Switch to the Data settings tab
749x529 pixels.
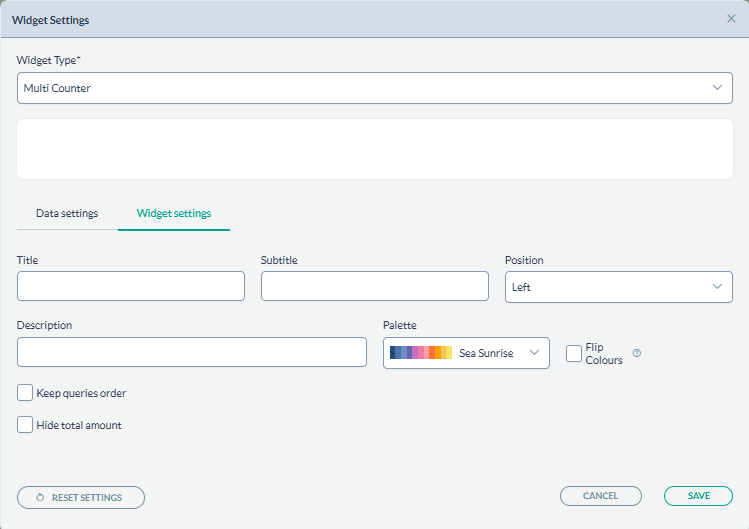(x=67, y=213)
